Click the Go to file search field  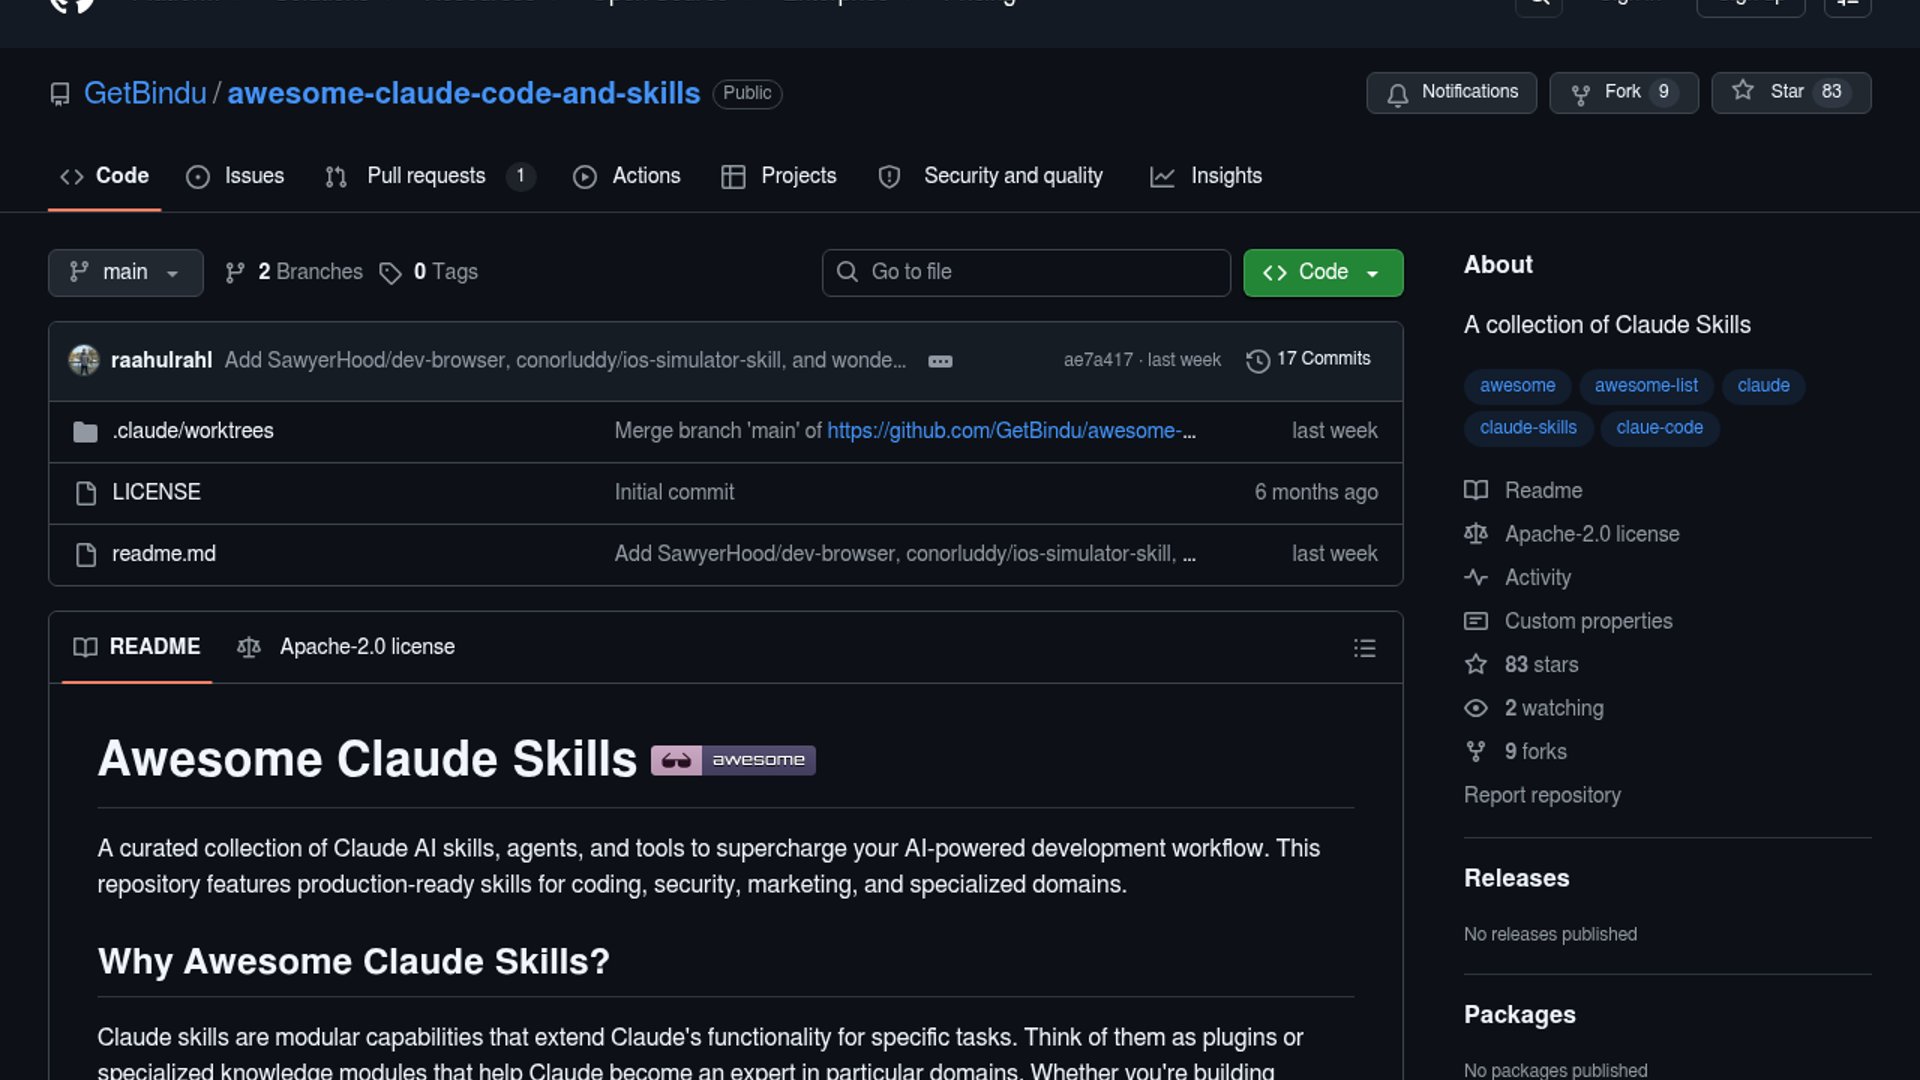pos(1026,273)
